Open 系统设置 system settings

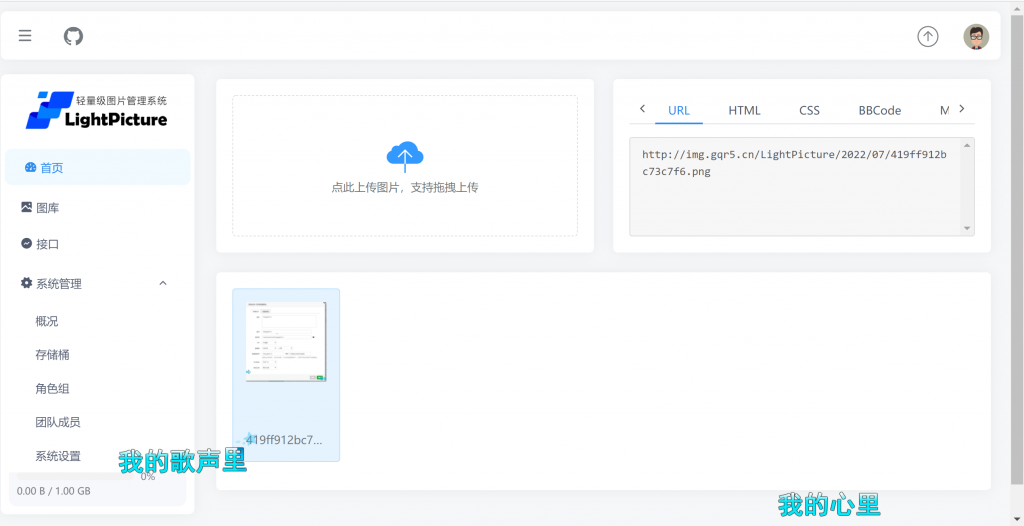57,456
